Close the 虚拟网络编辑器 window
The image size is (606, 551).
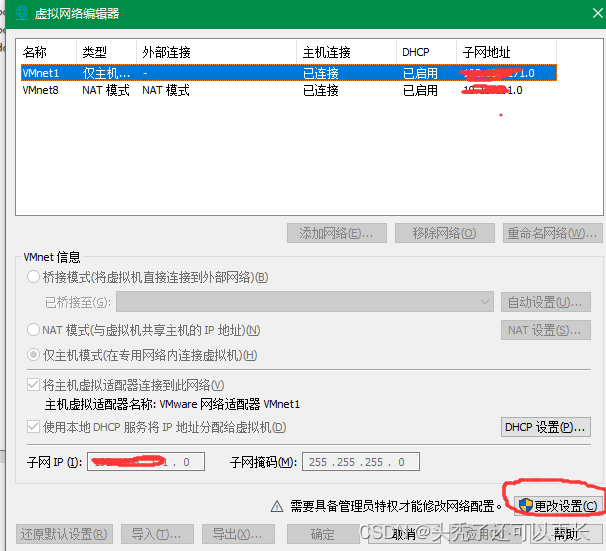coord(597,13)
